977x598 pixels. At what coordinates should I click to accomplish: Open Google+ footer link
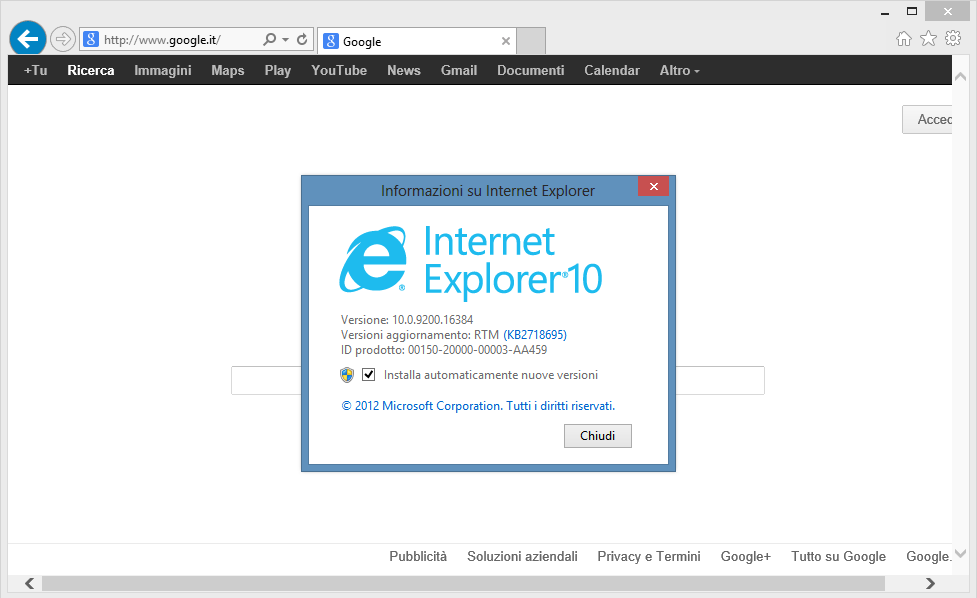click(746, 556)
